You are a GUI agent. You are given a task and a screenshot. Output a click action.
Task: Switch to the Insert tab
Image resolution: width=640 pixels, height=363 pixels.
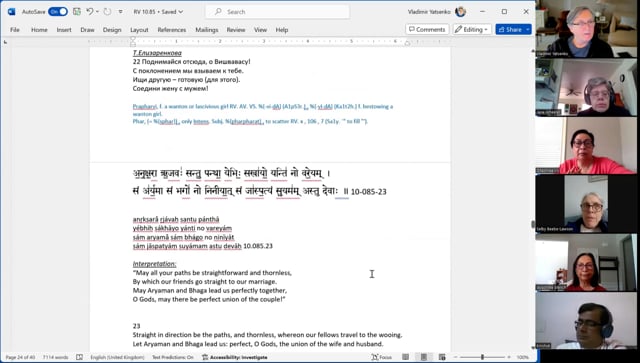click(x=64, y=30)
